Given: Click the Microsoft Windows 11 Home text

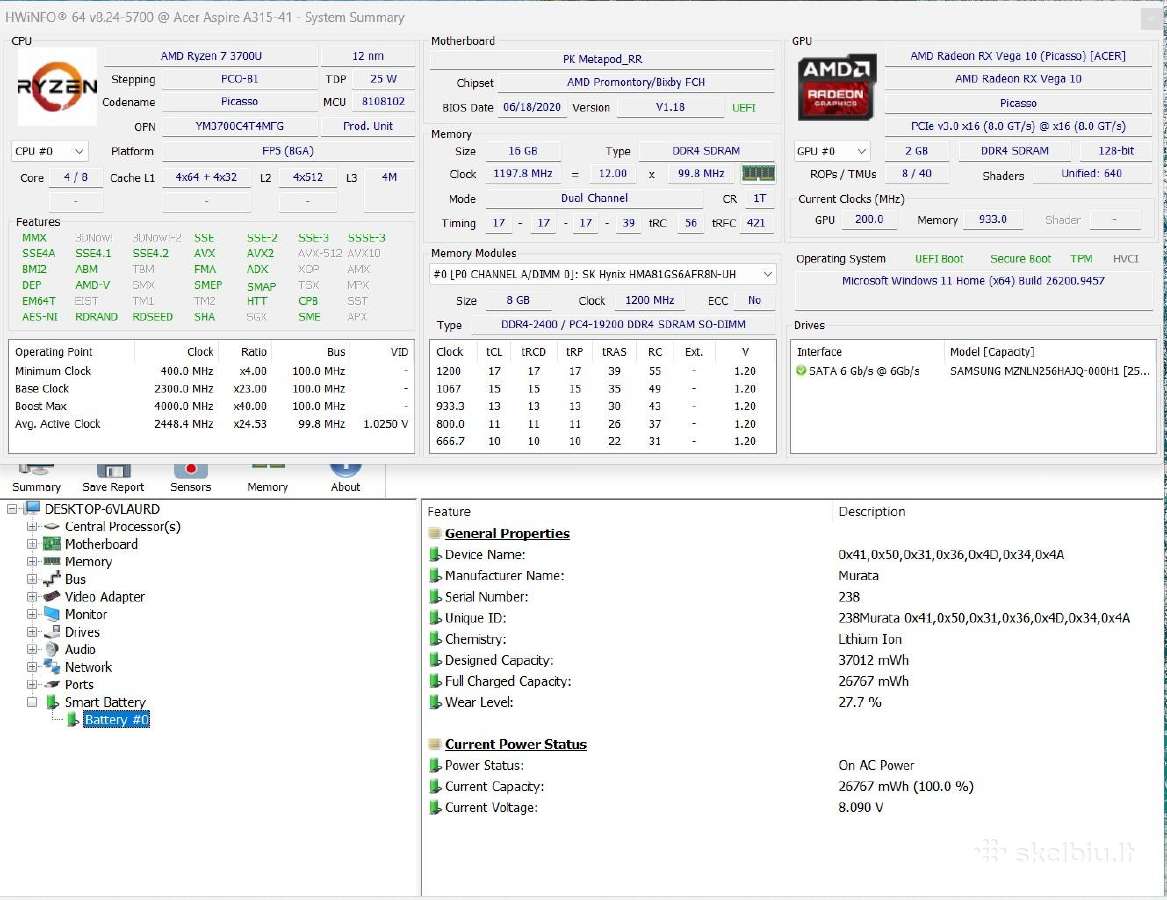Looking at the screenshot, I should tap(973, 281).
